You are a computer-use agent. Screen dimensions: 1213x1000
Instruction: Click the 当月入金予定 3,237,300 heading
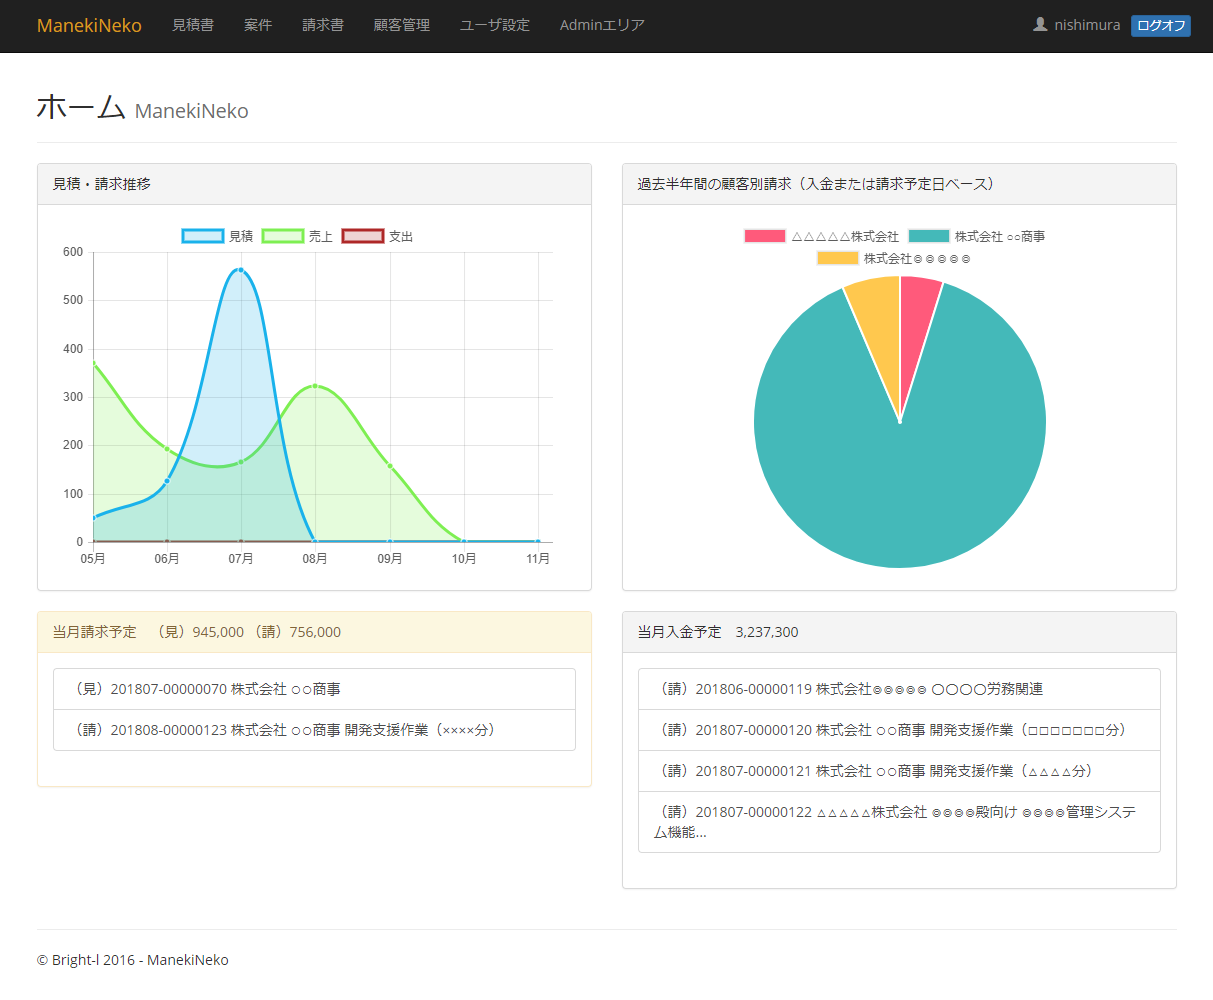(x=899, y=632)
